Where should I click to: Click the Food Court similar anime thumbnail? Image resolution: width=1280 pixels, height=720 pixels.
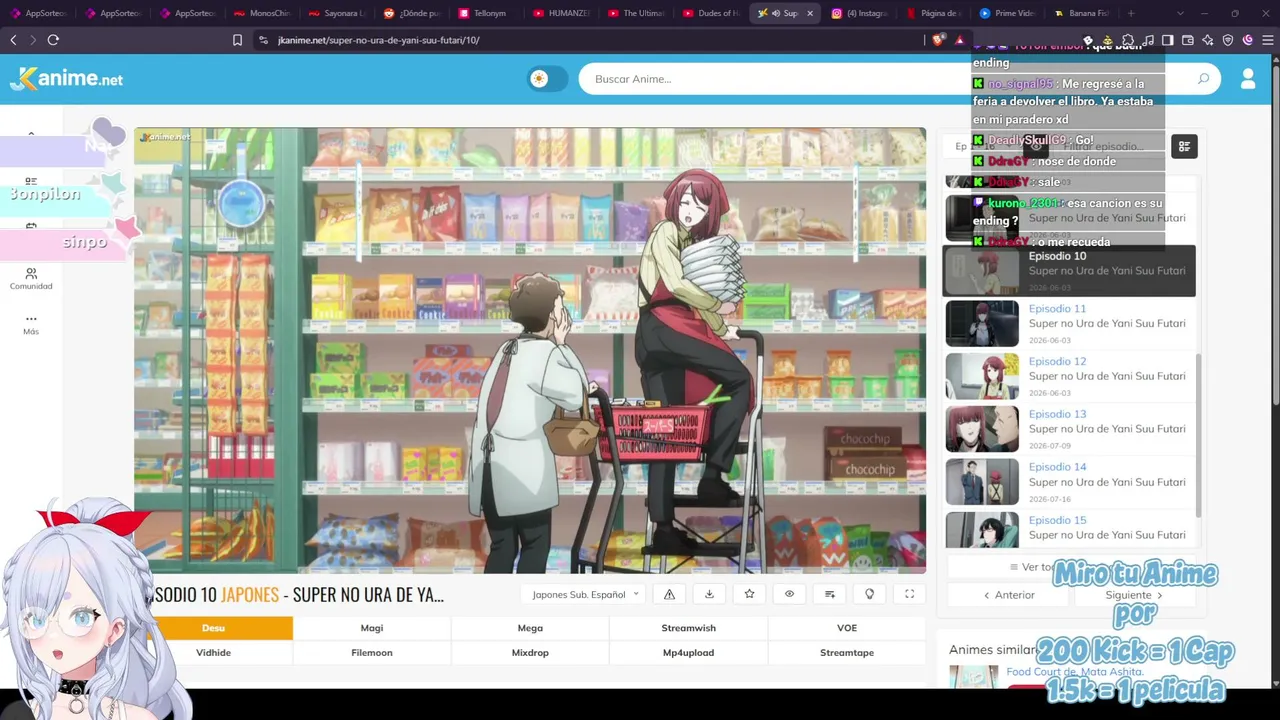[x=973, y=677]
